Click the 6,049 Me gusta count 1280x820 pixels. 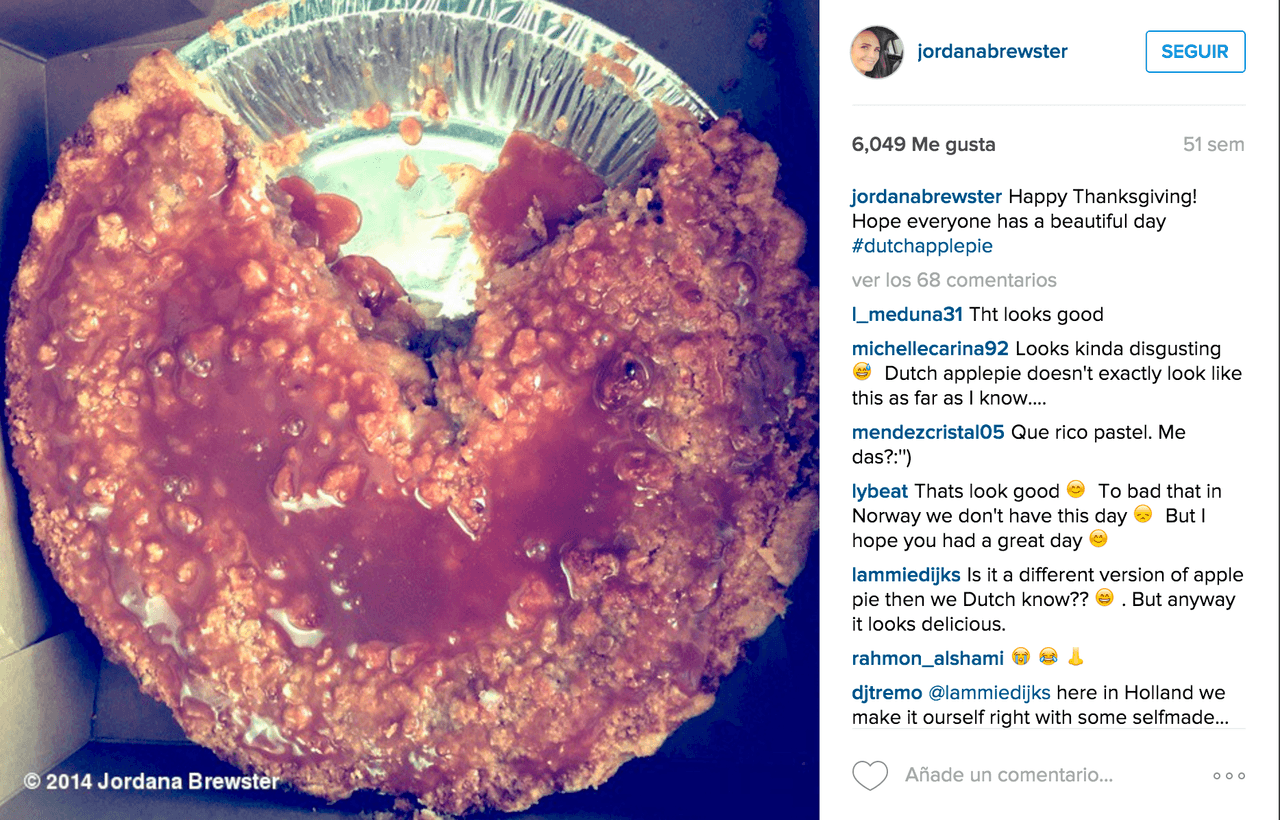coord(923,145)
